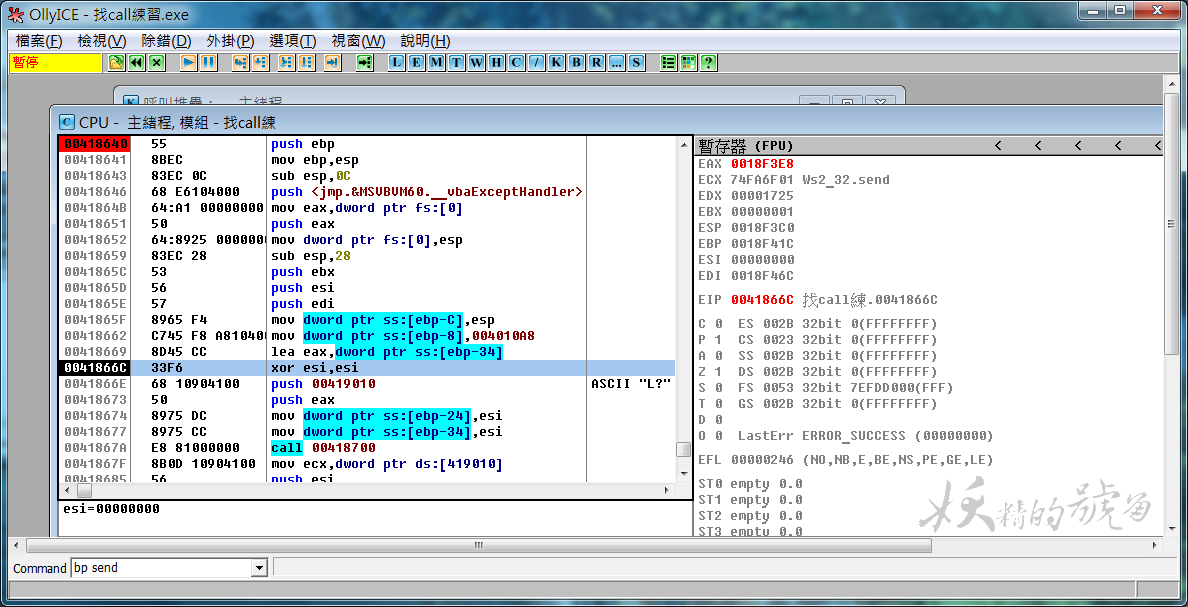The height and width of the screenshot is (607, 1188).
Task: Click the Restart program rewind icon
Action: pos(137,62)
